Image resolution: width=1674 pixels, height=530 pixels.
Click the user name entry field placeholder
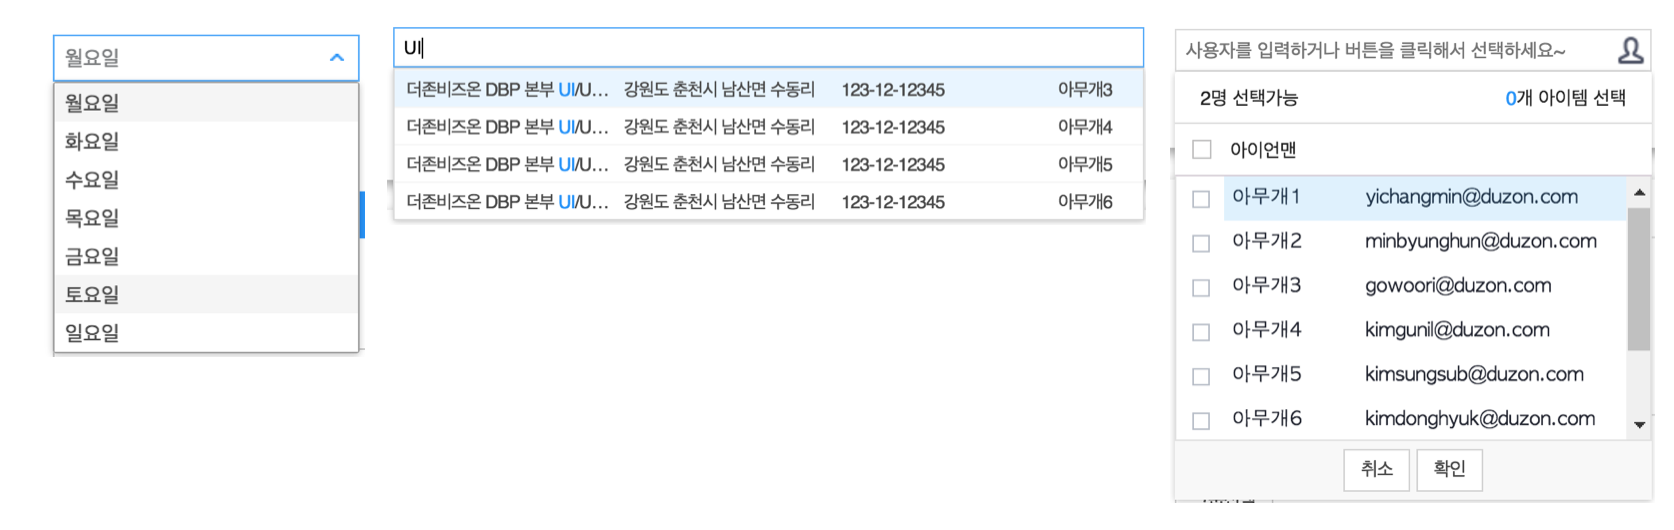click(x=1375, y=50)
